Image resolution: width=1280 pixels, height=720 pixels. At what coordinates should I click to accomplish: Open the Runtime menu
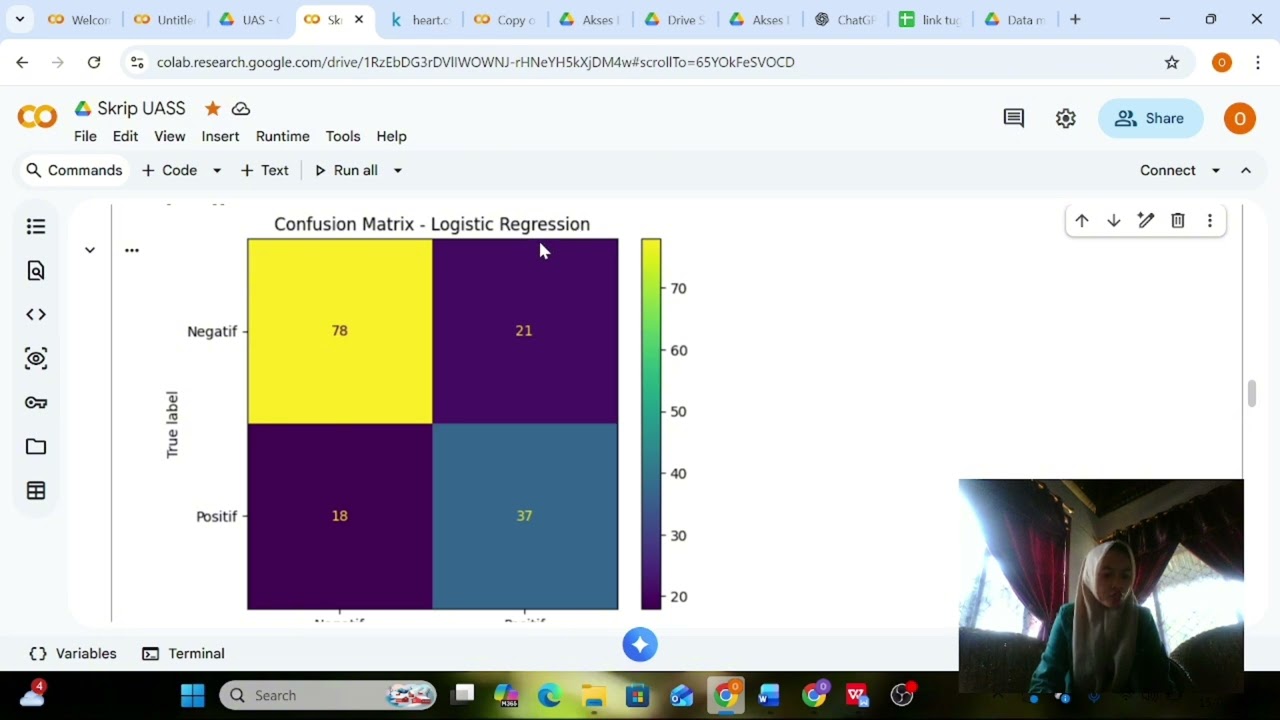tap(282, 136)
